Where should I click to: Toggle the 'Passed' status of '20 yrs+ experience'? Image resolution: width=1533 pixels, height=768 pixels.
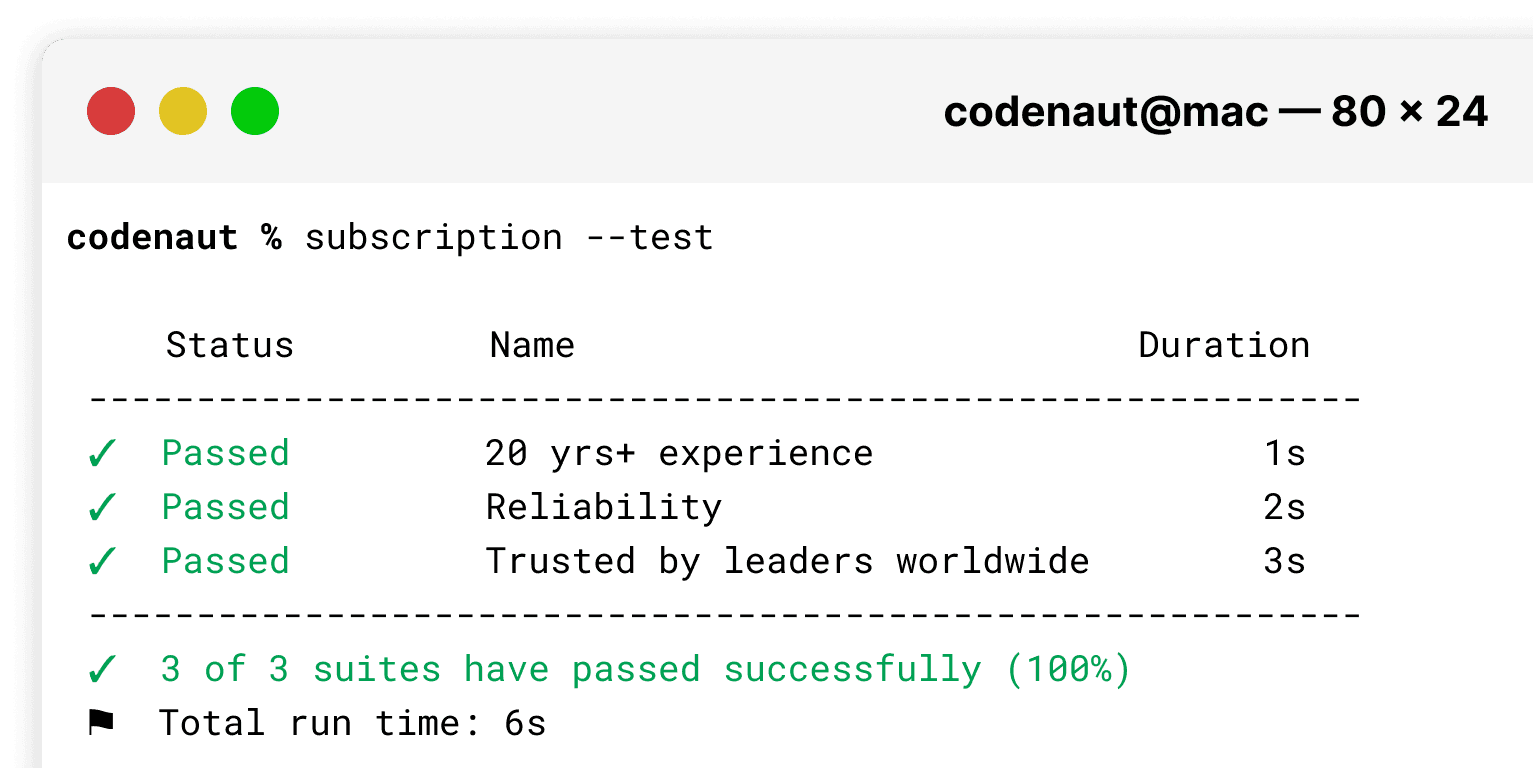tap(225, 453)
